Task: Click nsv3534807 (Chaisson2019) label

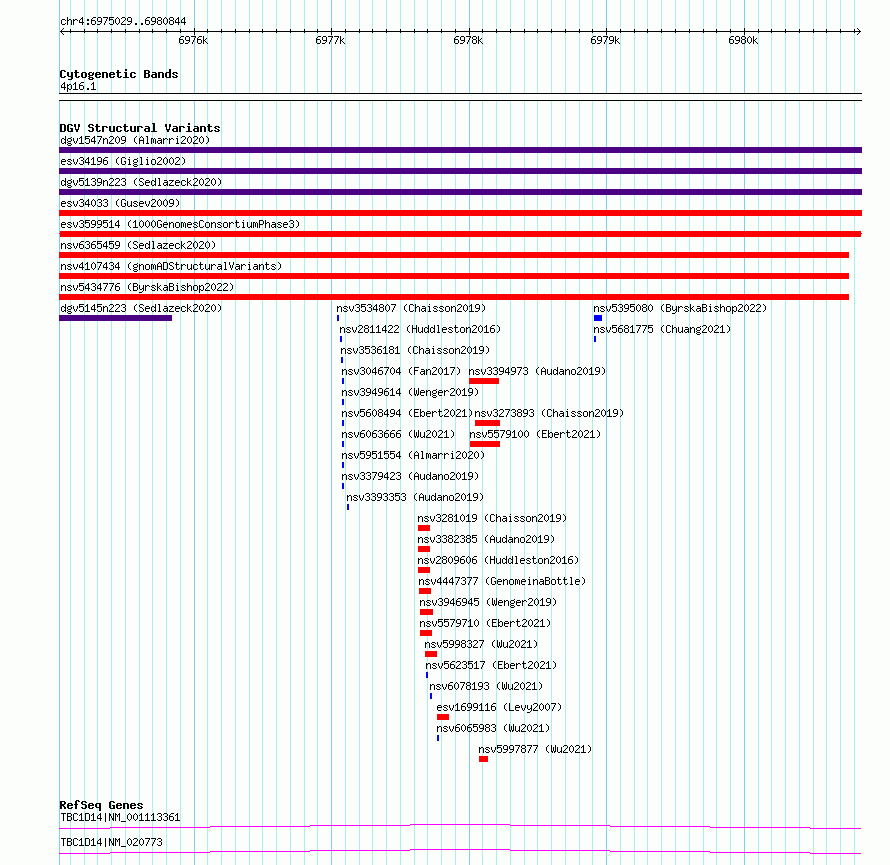Action: (412, 308)
